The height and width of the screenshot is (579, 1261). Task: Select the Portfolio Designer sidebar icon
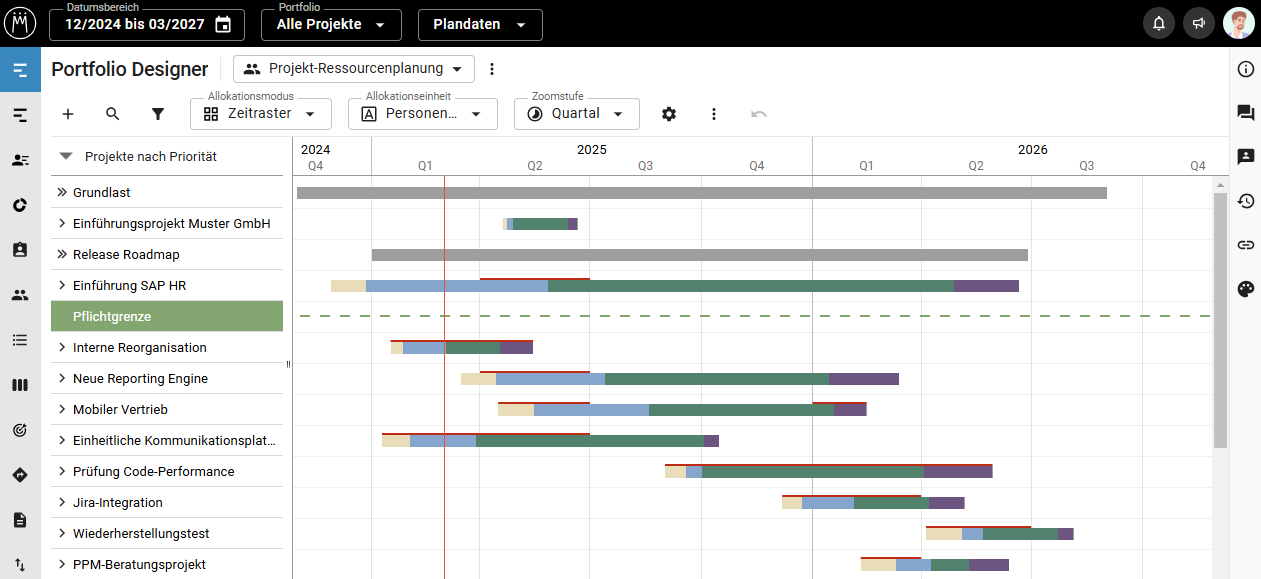[20, 70]
